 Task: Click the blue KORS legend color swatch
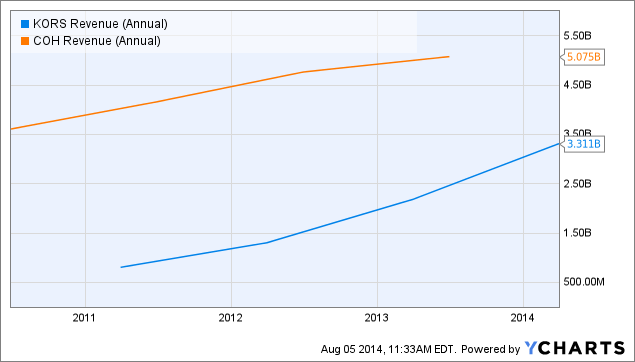coord(25,24)
